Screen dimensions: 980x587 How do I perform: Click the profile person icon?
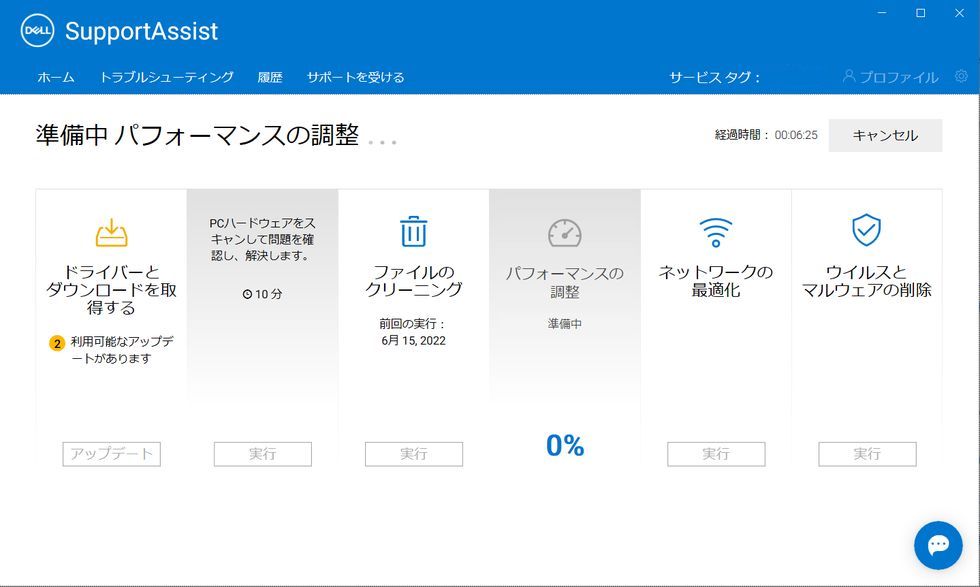click(849, 77)
